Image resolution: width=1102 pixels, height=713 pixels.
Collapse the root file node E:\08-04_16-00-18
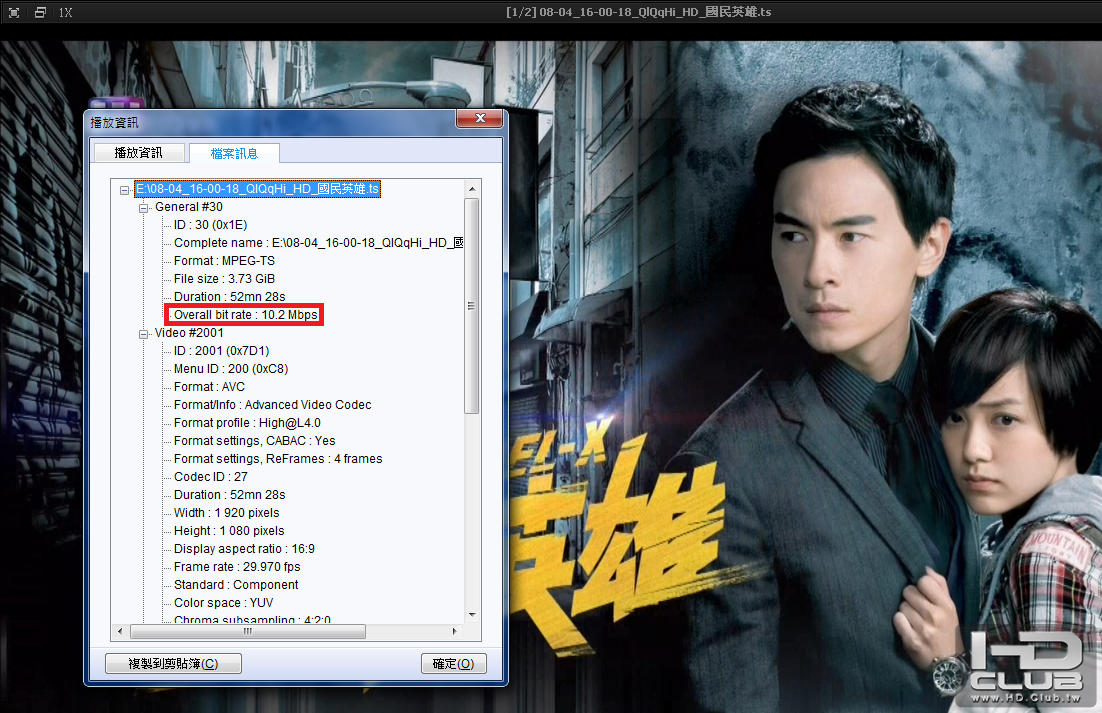pyautogui.click(x=124, y=190)
